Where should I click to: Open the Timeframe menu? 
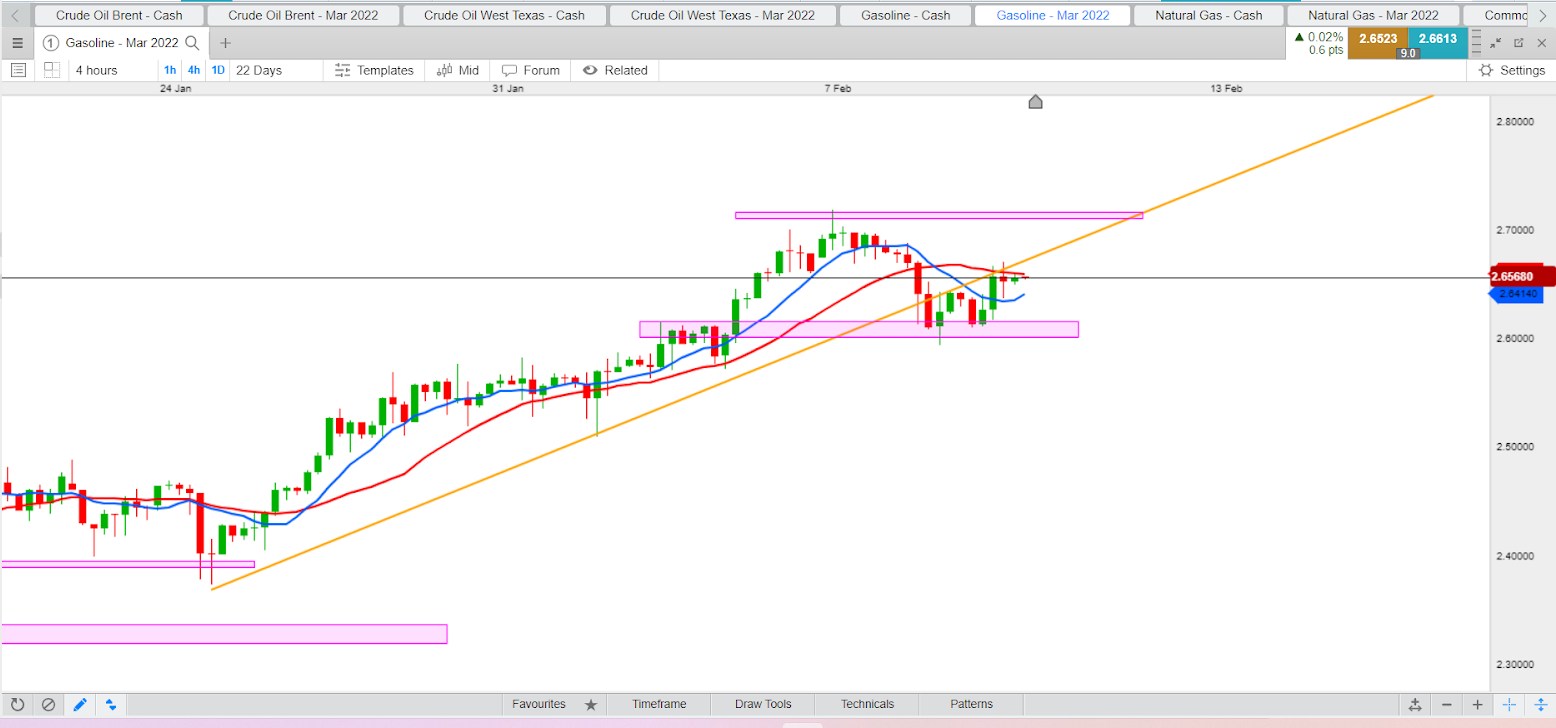click(x=659, y=704)
